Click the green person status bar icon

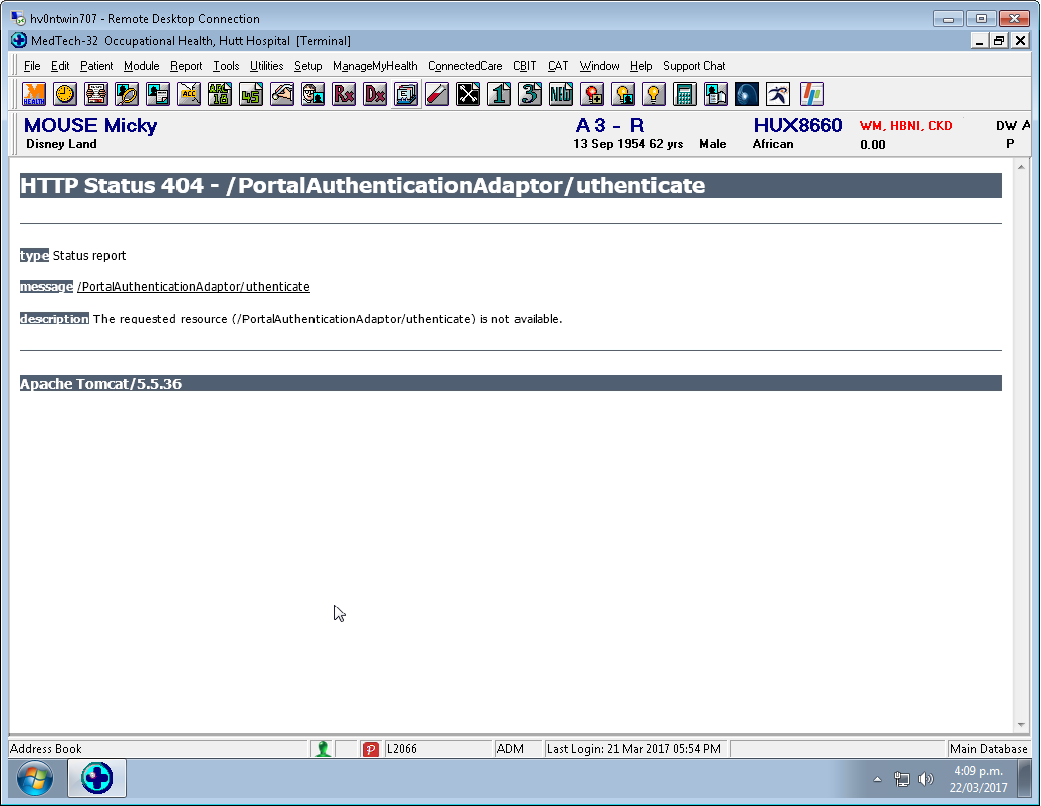[x=323, y=749]
